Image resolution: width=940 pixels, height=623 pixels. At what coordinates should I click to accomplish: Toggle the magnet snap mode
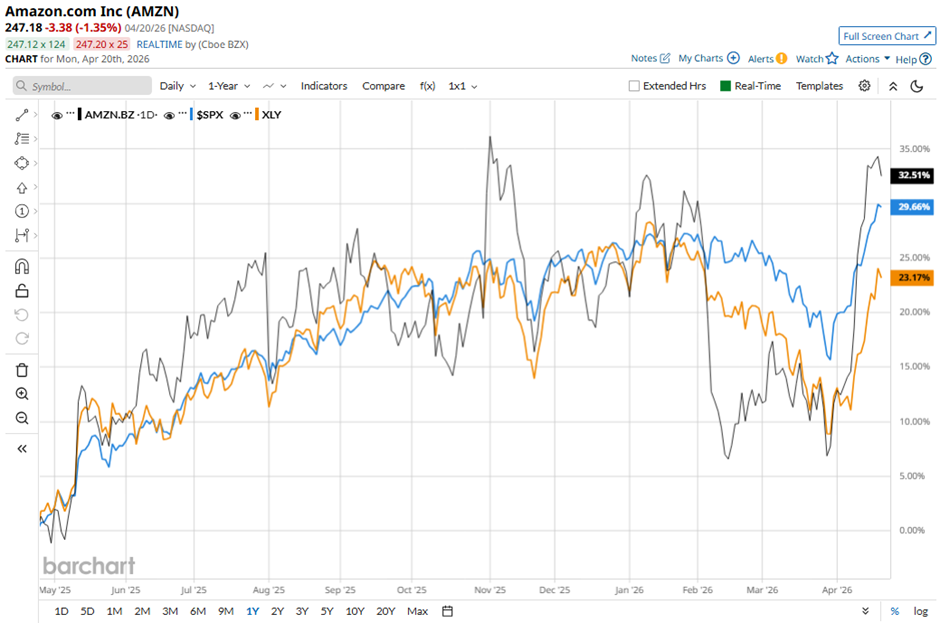point(22,266)
